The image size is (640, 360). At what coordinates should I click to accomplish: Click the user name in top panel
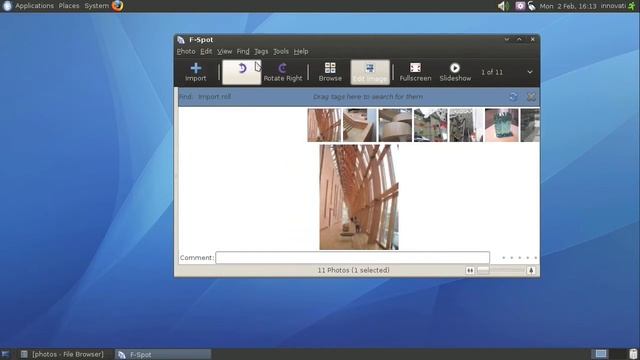[613, 6]
